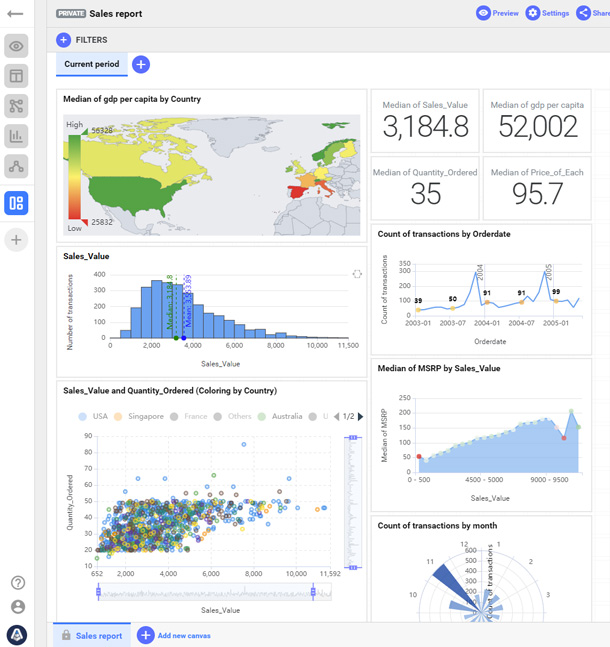Click the lock icon on Sales report tab
610x647 pixels.
click(x=66, y=635)
